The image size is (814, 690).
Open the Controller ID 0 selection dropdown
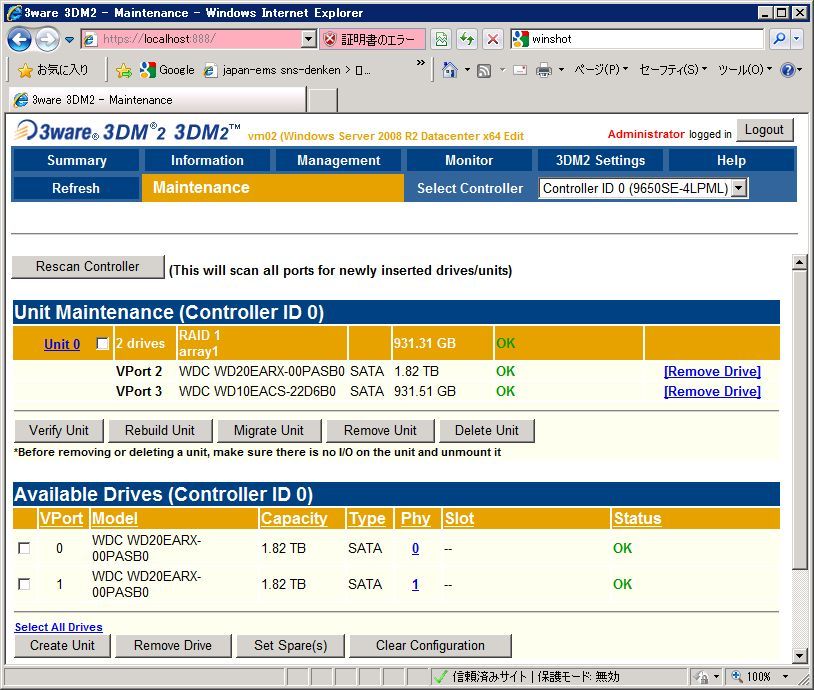coord(643,188)
